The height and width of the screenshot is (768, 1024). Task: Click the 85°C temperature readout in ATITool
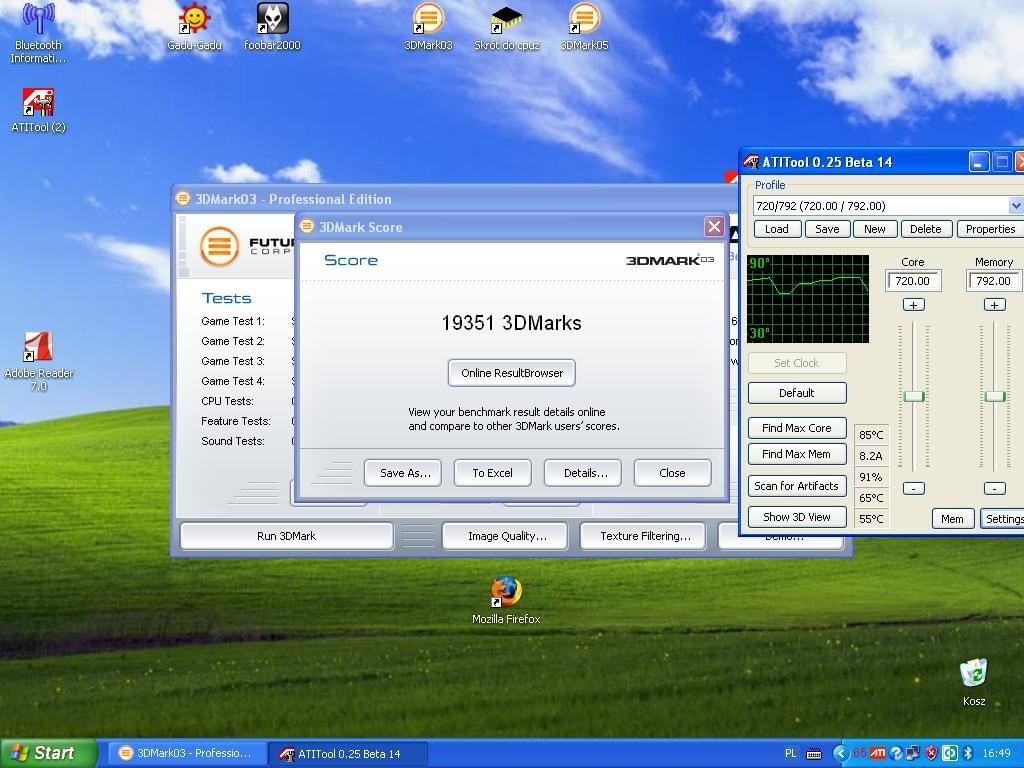coord(871,435)
